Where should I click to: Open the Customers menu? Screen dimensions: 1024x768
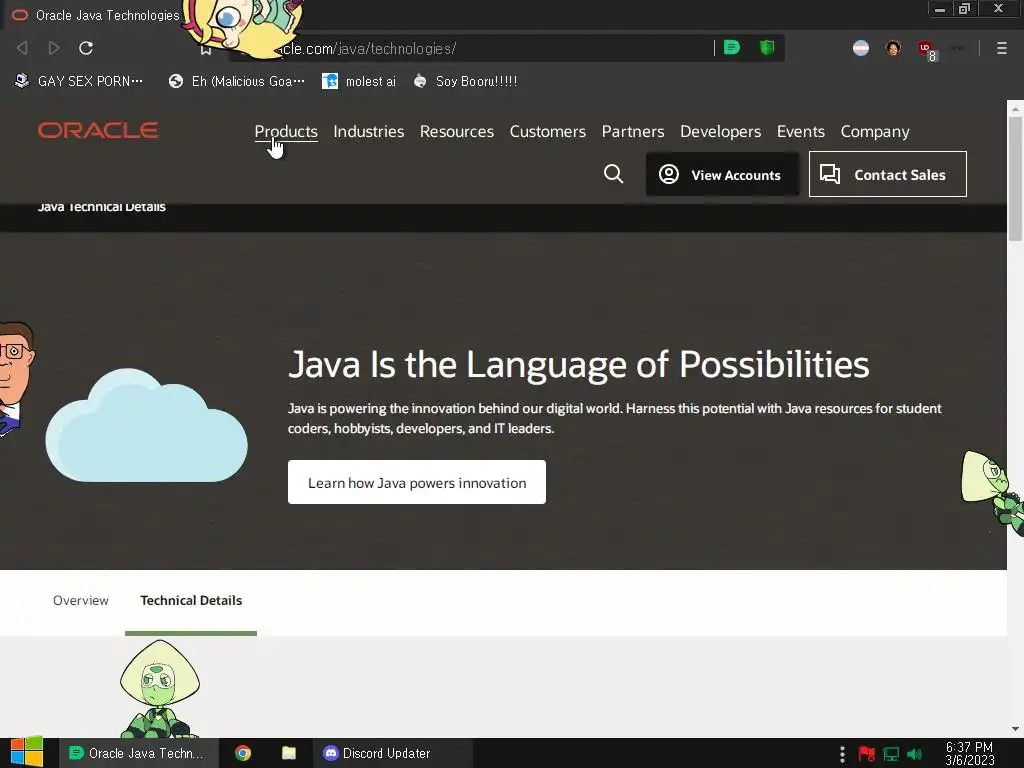548,131
